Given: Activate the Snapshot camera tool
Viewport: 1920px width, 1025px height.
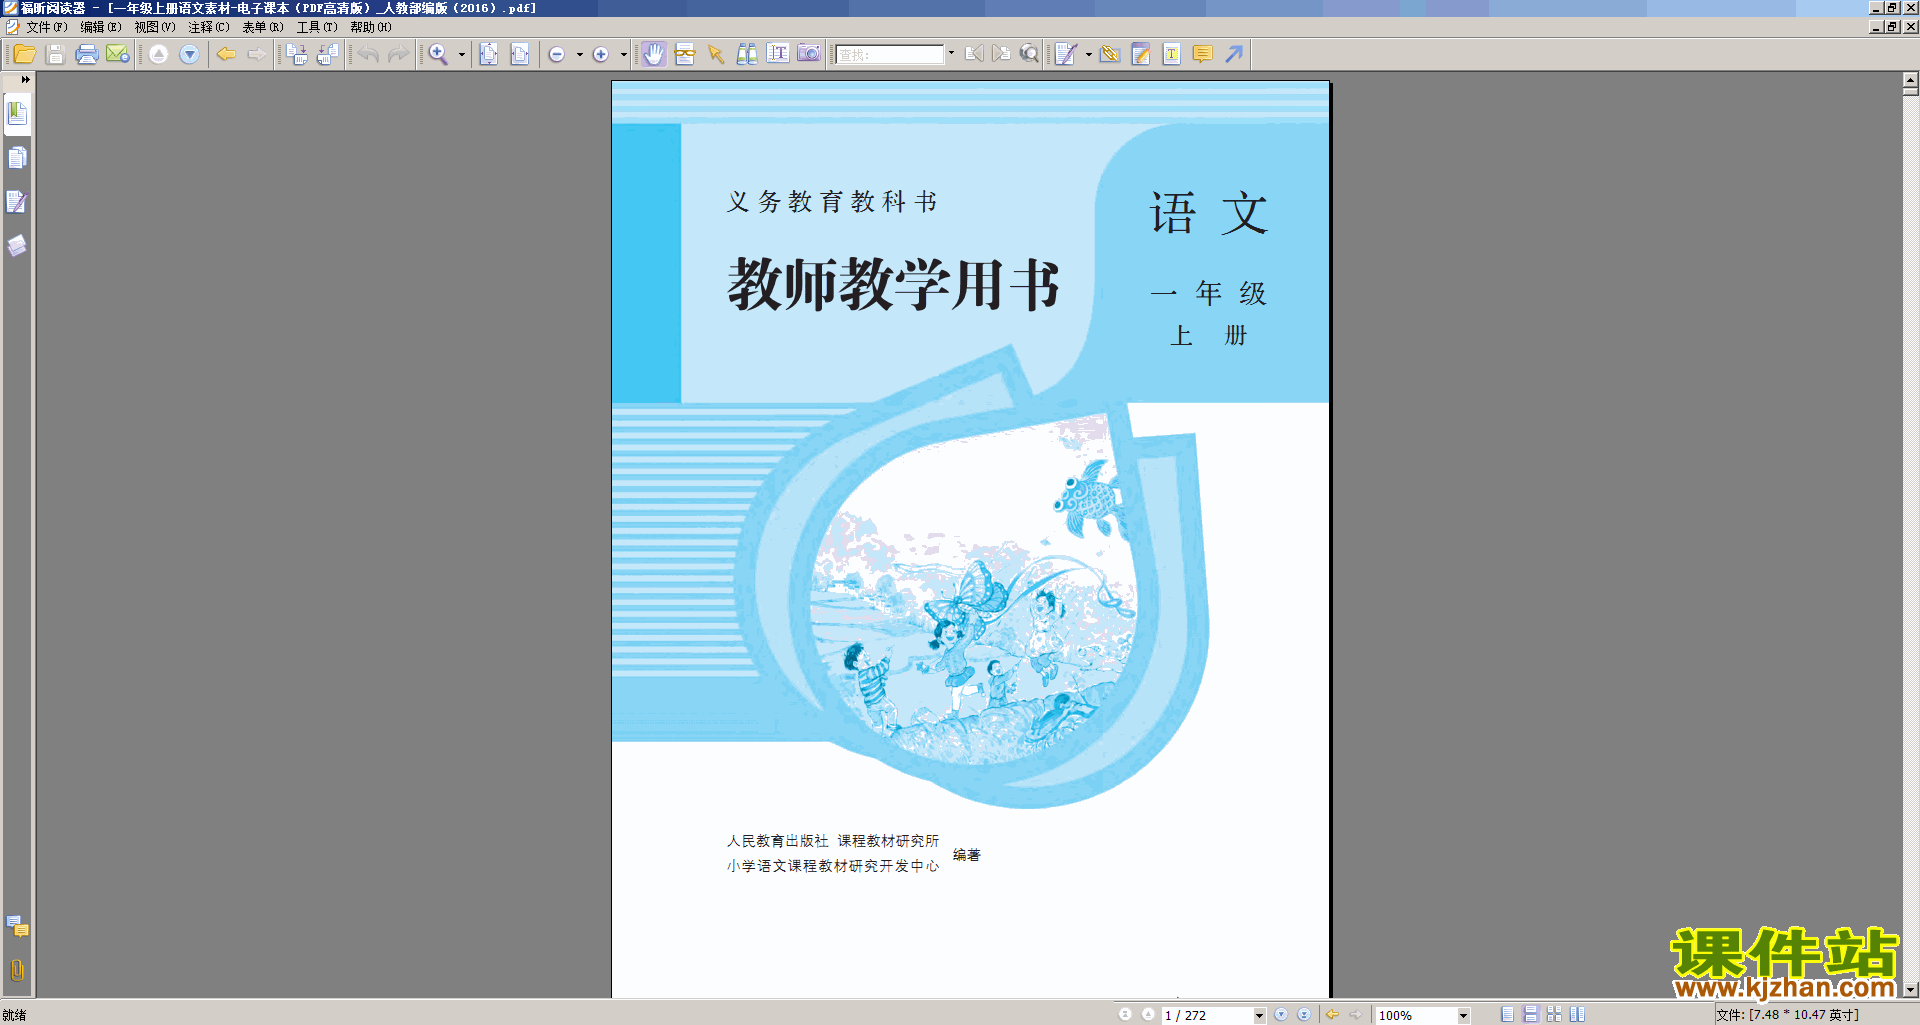Looking at the screenshot, I should (809, 54).
